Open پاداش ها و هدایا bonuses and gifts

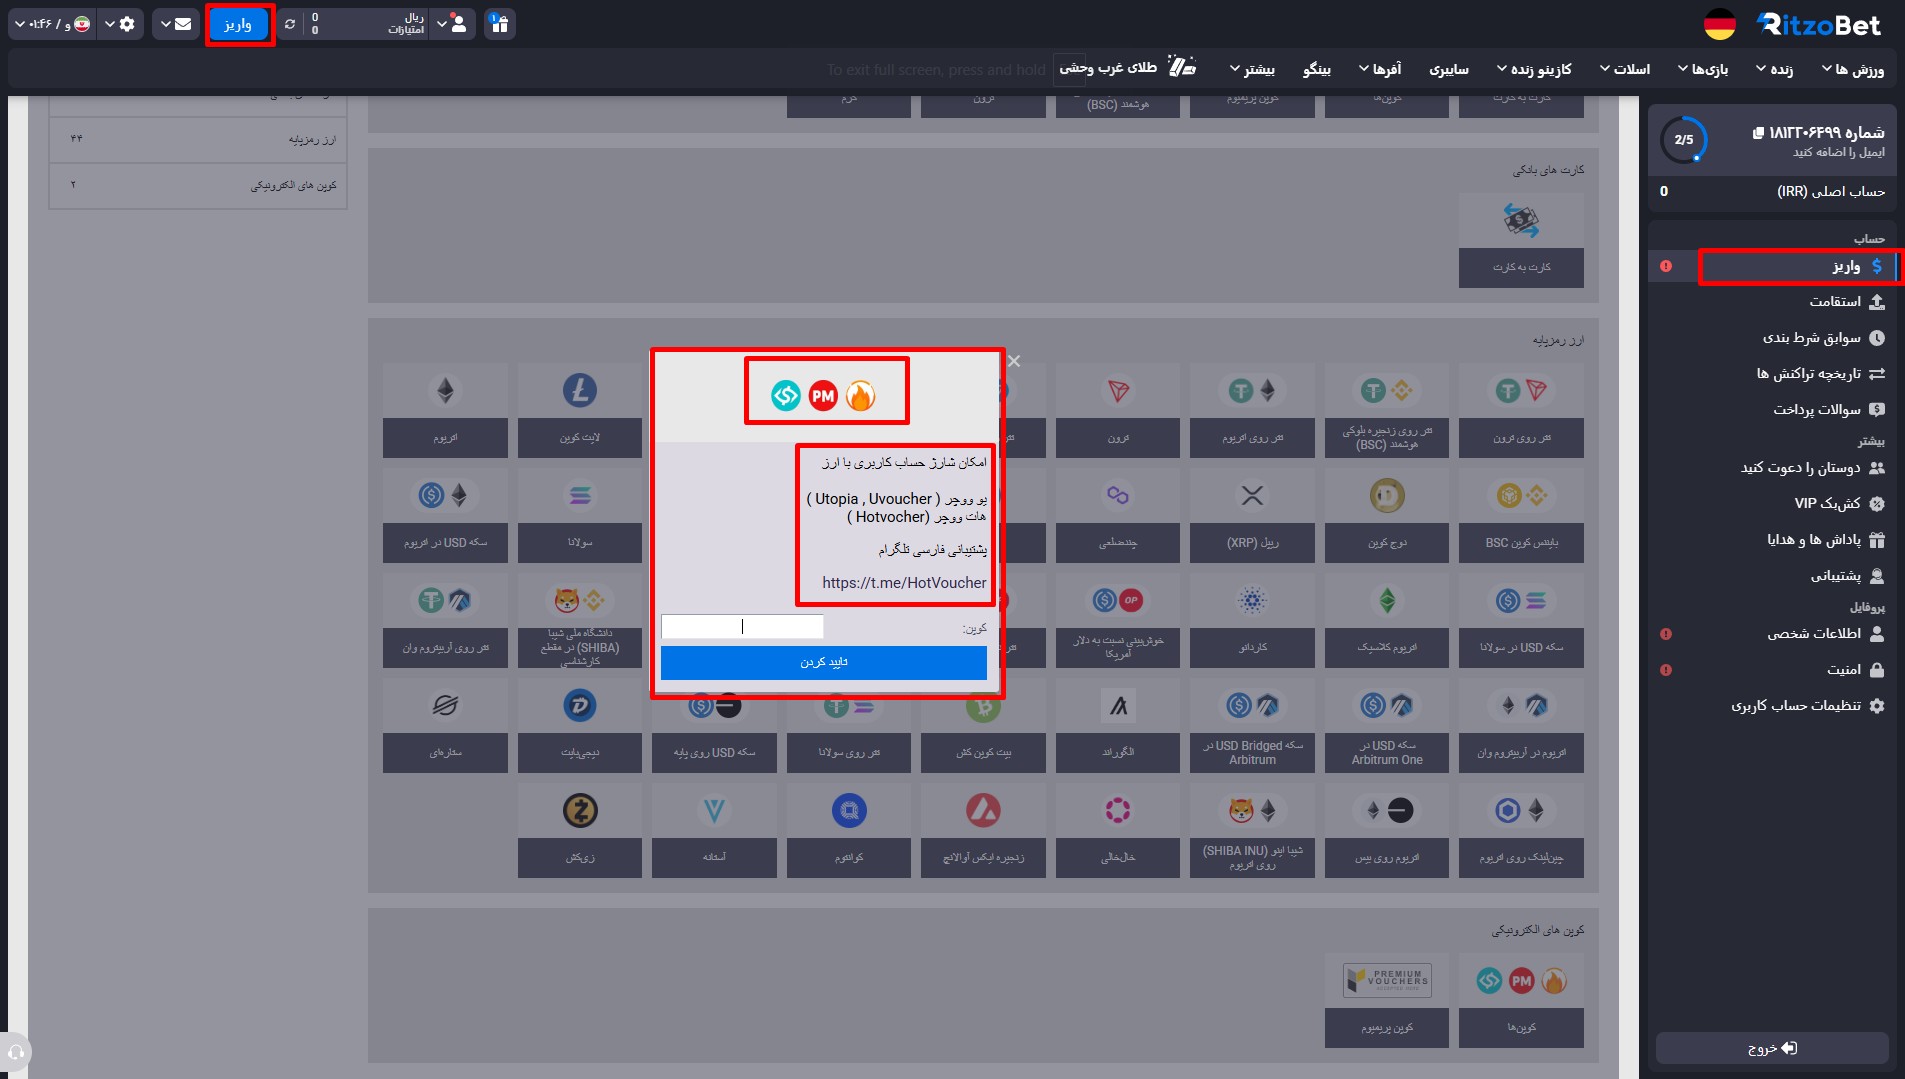pyautogui.click(x=1773, y=540)
